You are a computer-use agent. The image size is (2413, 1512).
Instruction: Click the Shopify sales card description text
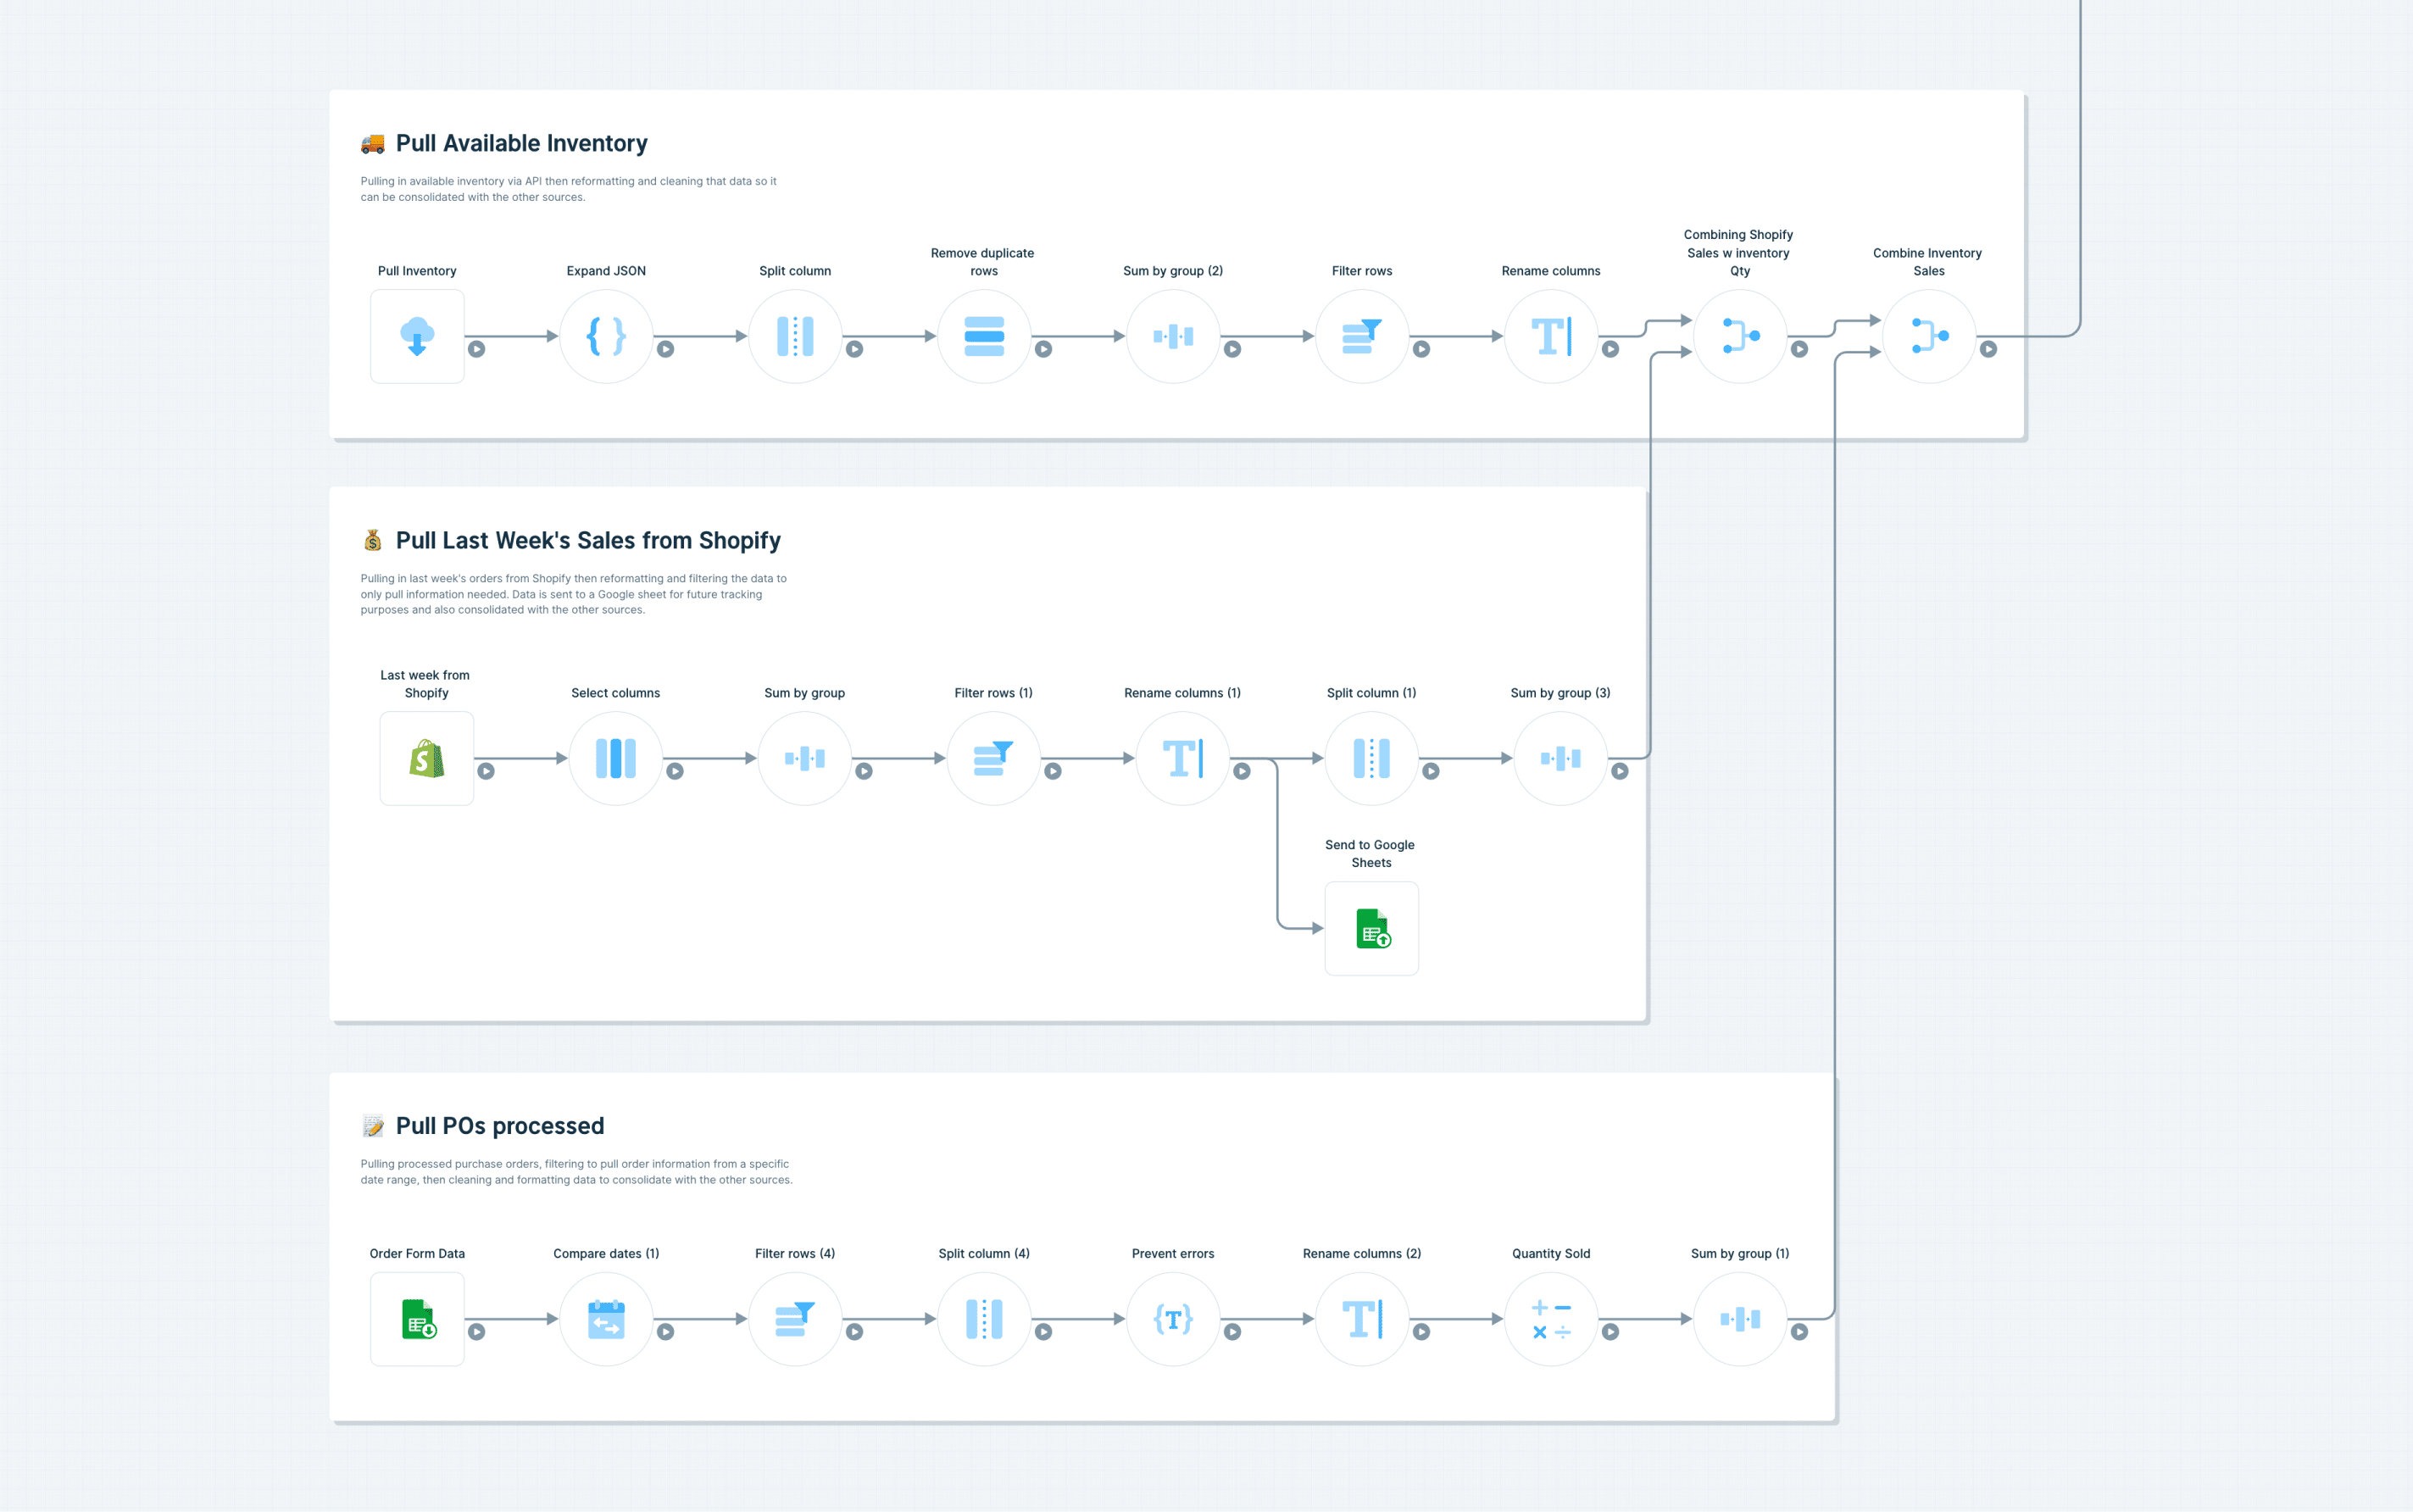[x=573, y=594]
